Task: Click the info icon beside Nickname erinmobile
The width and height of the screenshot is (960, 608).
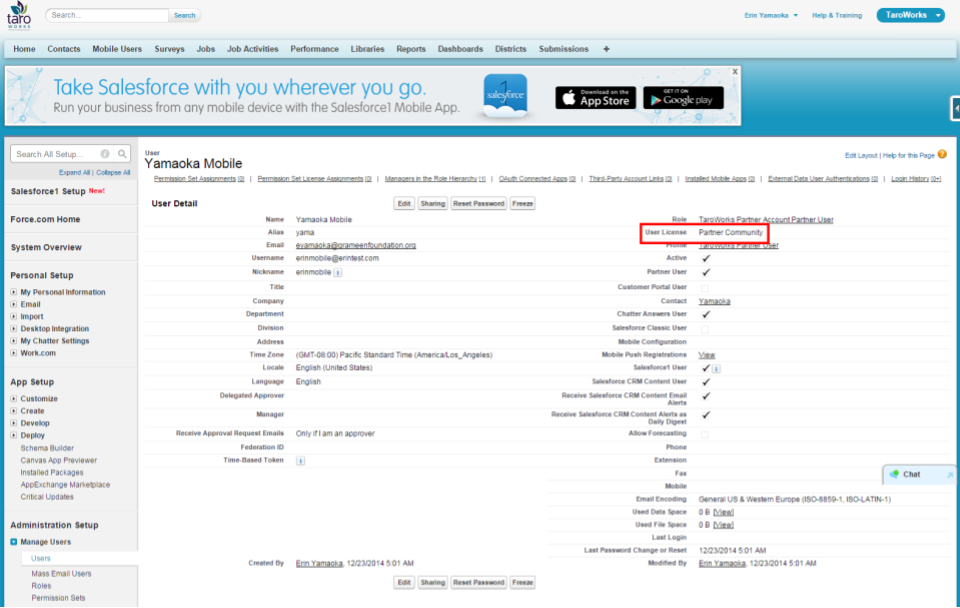Action: point(337,272)
